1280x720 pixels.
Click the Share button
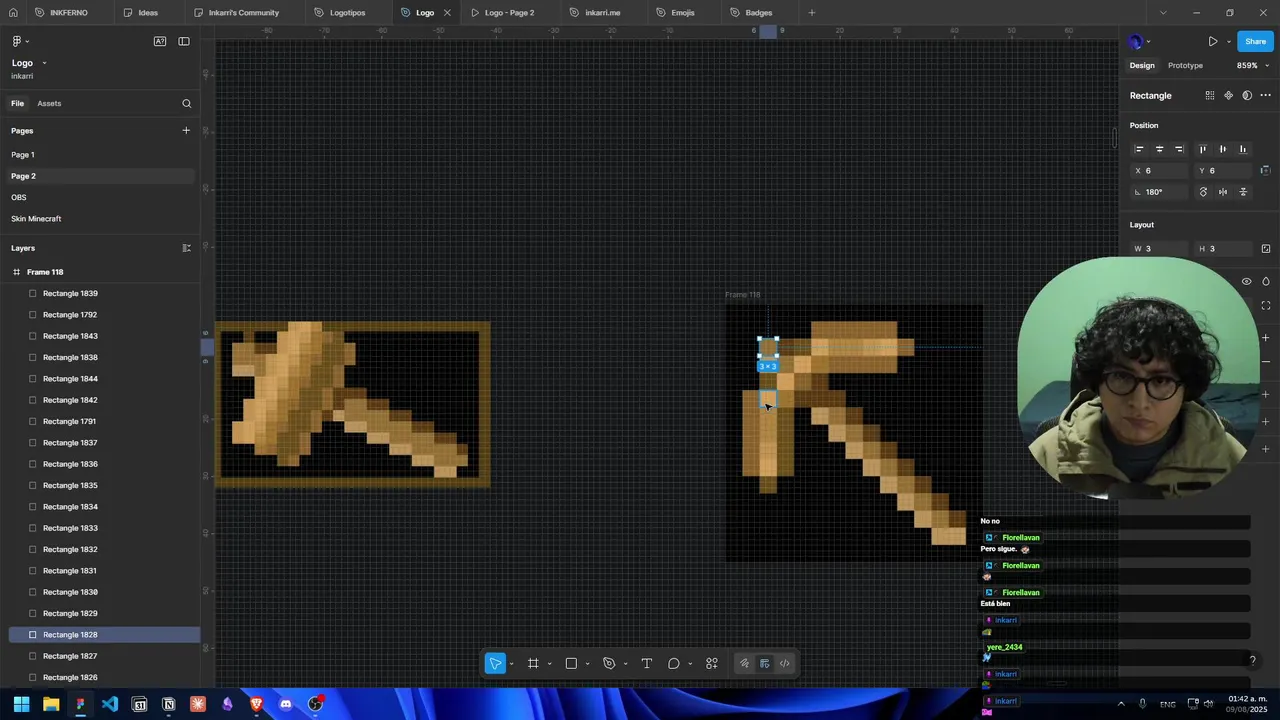[x=1255, y=41]
